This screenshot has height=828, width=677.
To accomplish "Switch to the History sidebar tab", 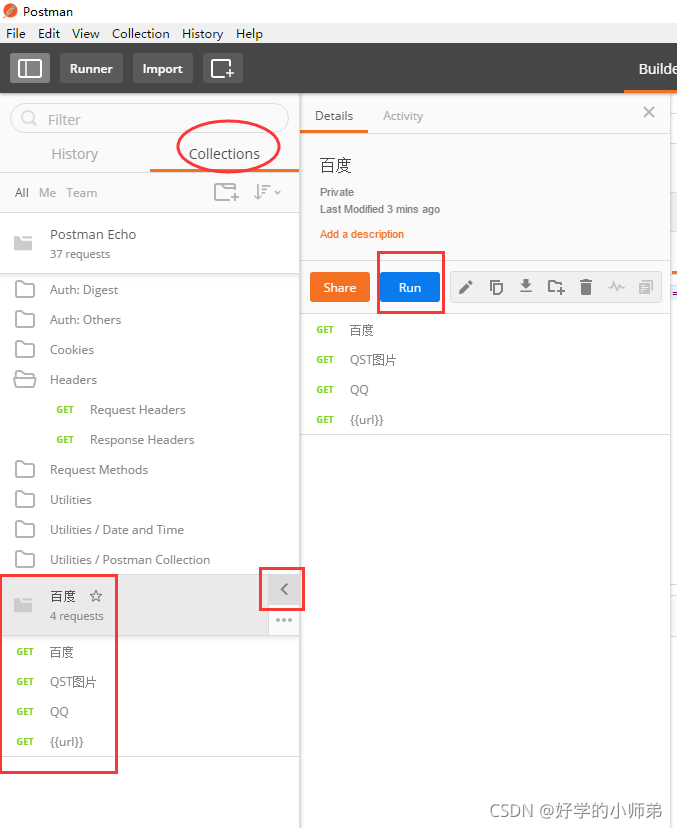I will point(75,154).
